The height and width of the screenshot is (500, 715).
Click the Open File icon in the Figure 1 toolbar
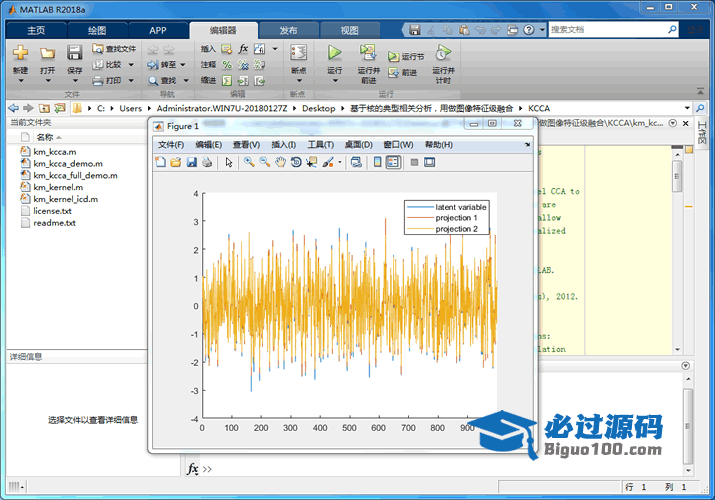pos(176,162)
